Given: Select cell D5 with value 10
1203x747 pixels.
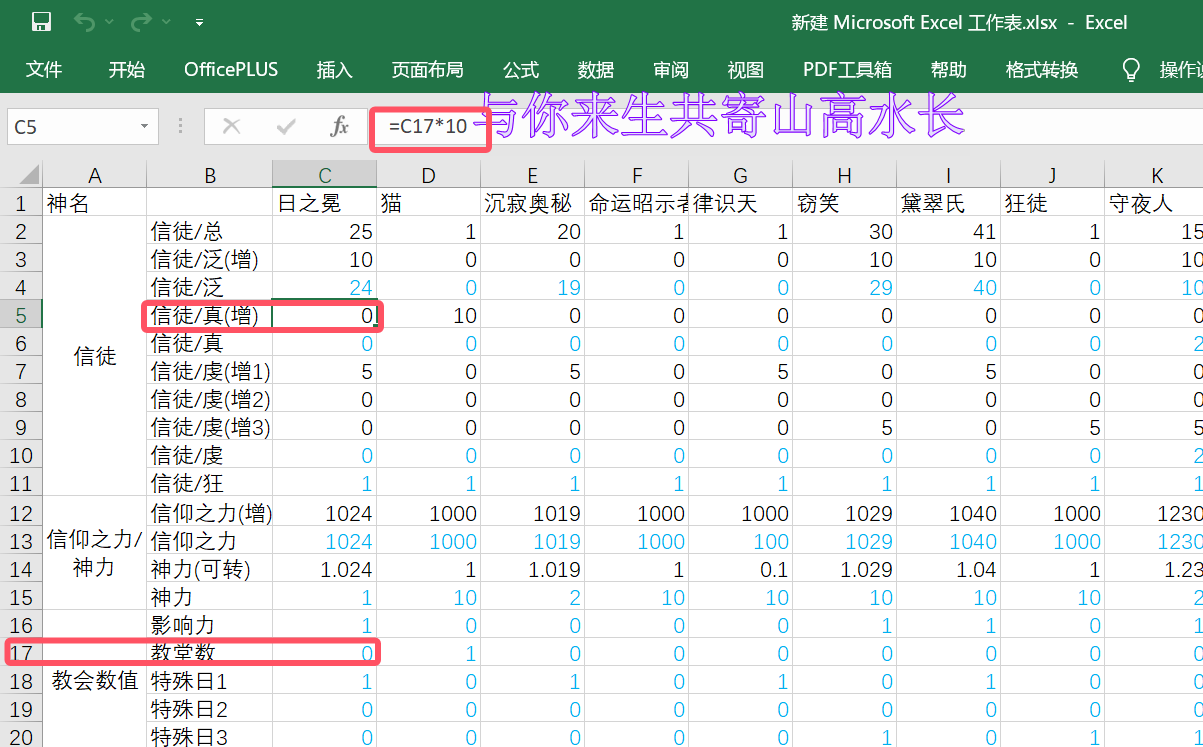Looking at the screenshot, I should point(428,316).
